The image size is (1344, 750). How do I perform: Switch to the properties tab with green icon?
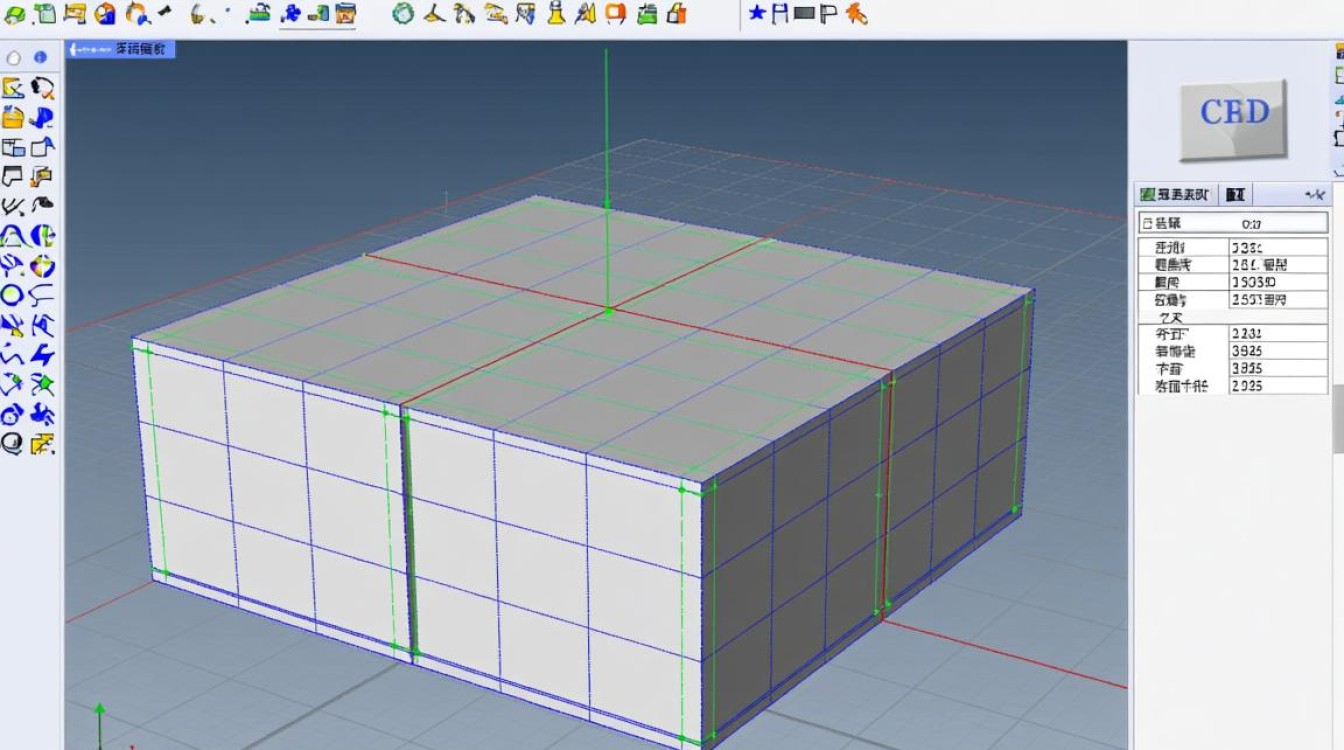pos(1175,194)
